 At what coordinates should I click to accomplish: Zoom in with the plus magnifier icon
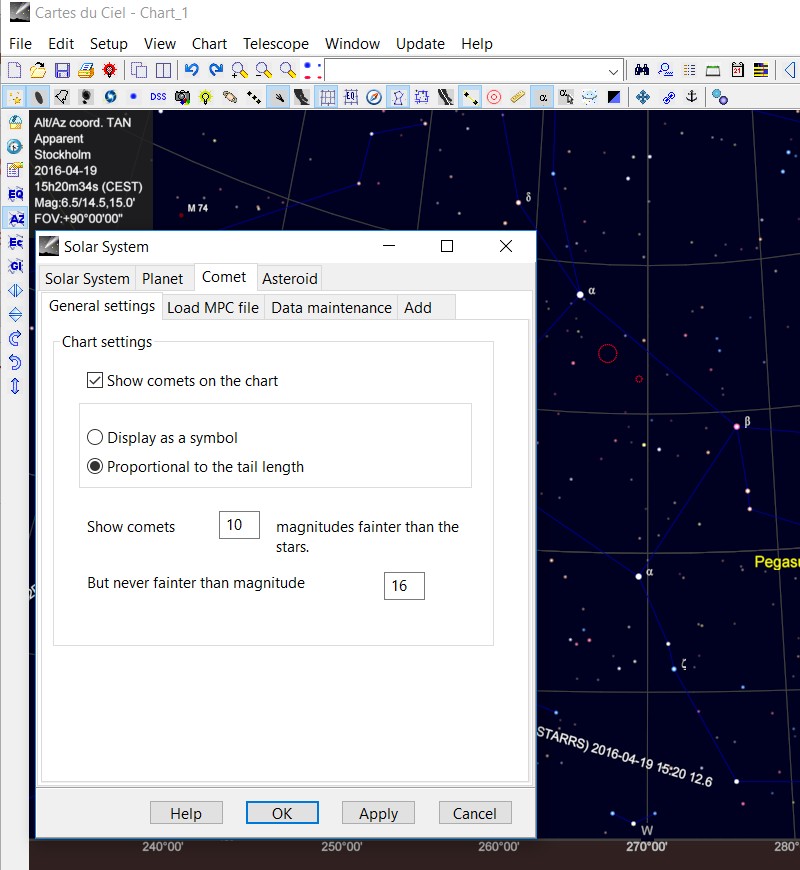coord(240,70)
